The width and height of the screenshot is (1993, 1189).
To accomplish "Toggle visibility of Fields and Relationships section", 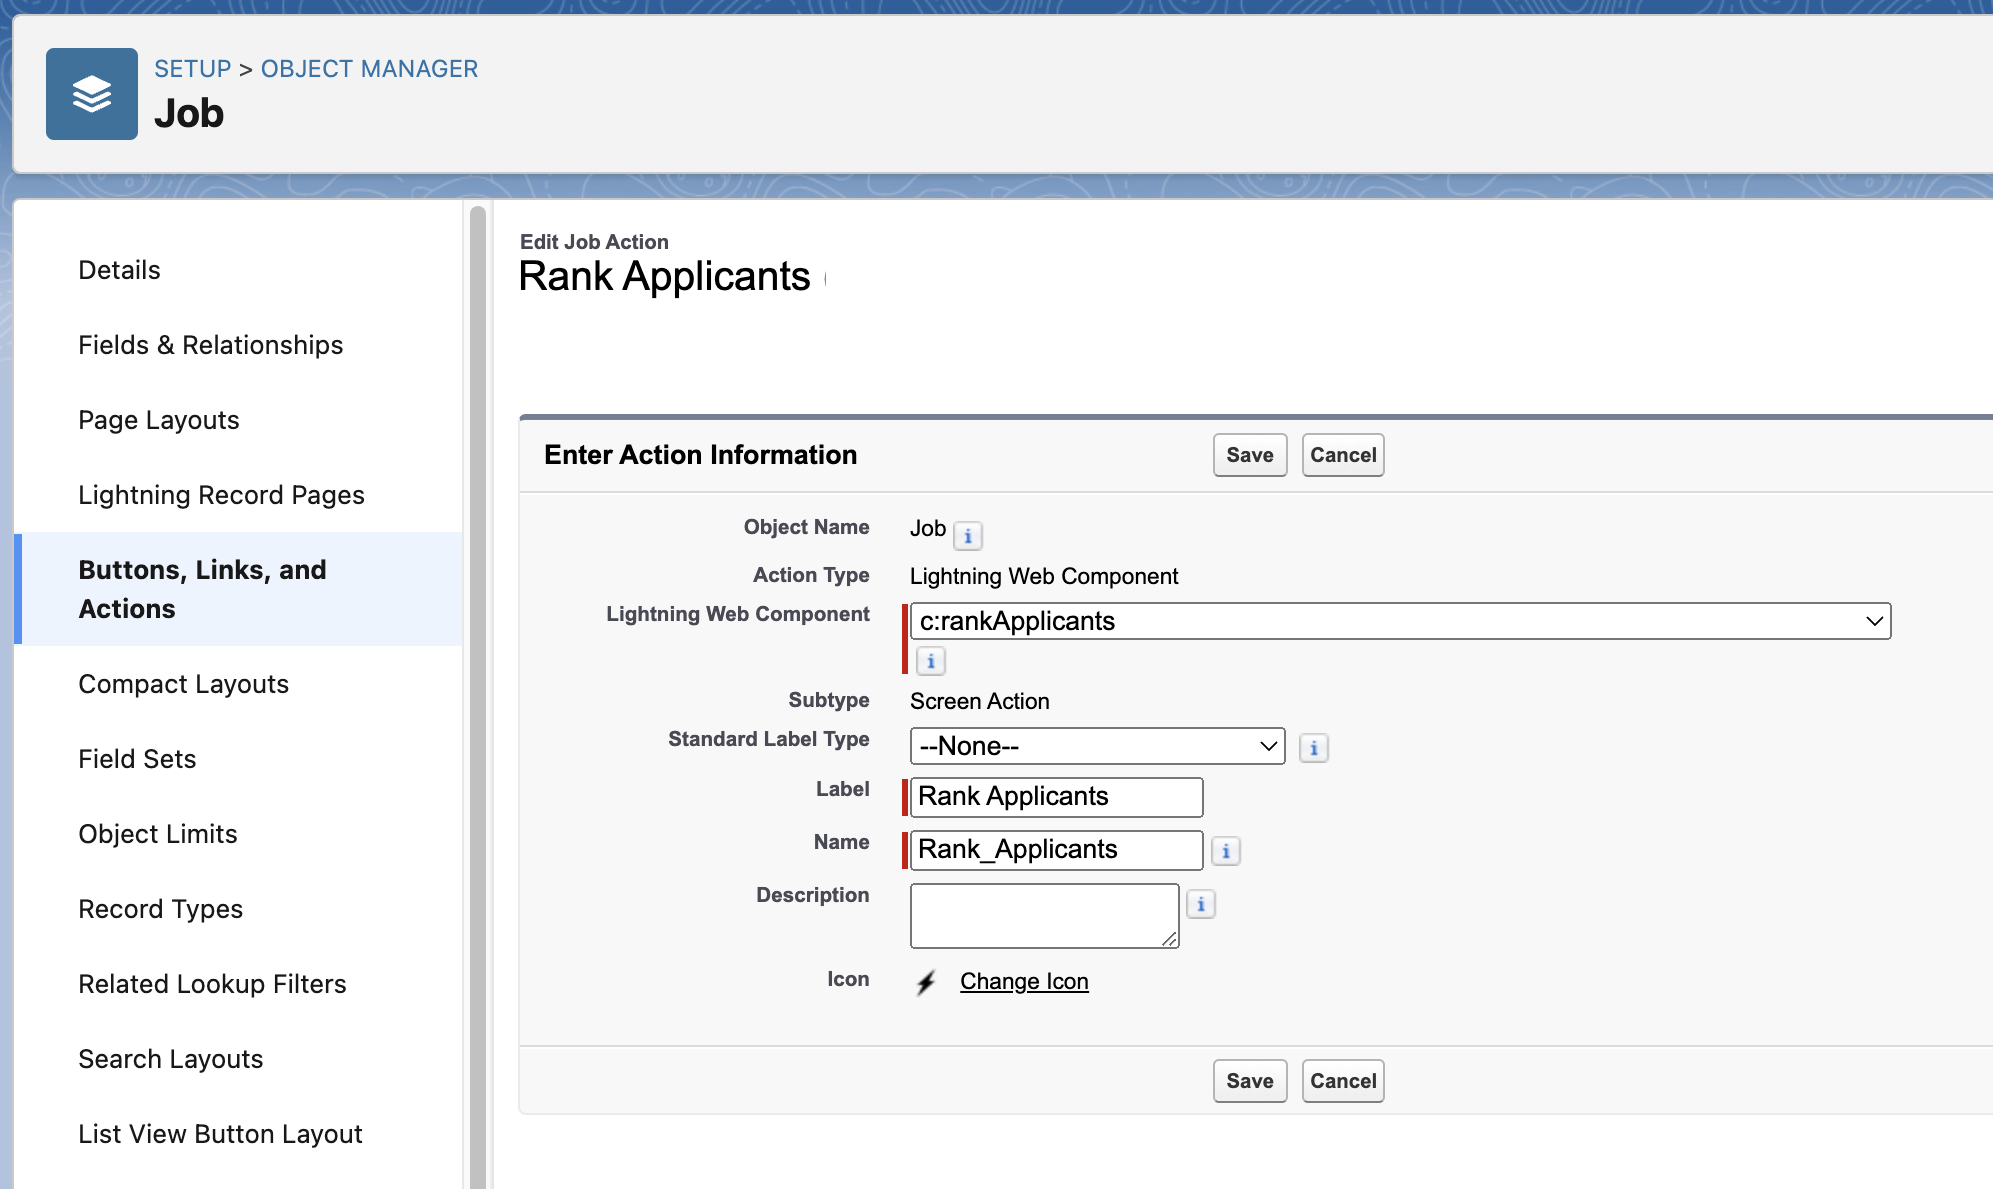I will (x=209, y=344).
